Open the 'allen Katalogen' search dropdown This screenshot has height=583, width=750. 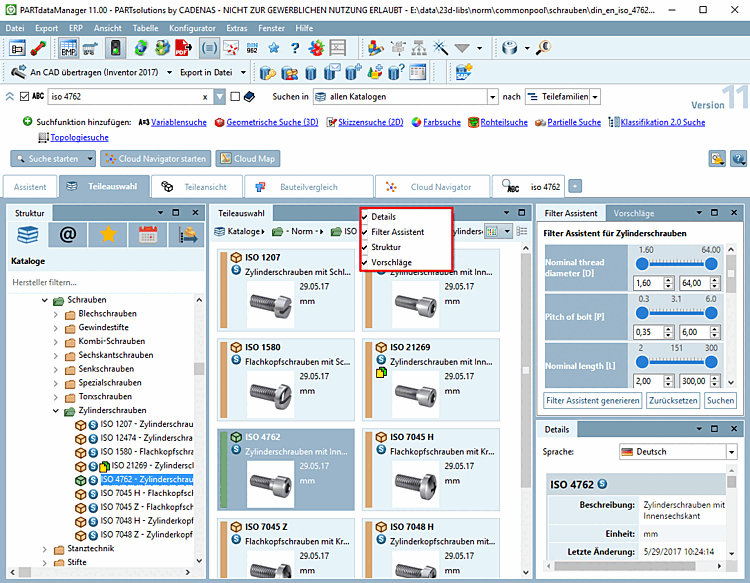(x=493, y=97)
